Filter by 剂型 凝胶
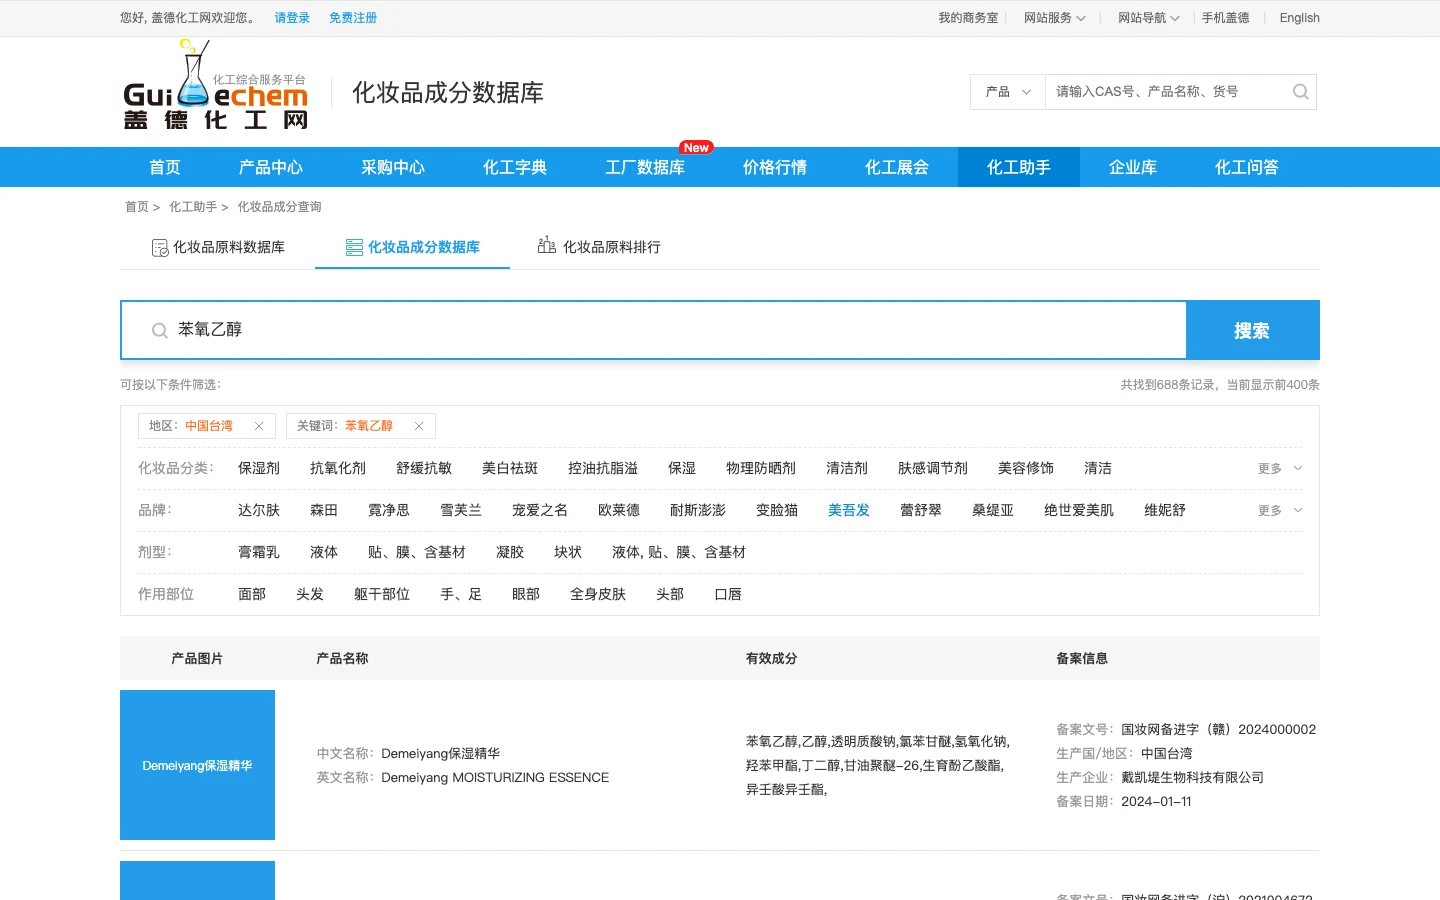Viewport: 1440px width, 900px height. click(510, 552)
